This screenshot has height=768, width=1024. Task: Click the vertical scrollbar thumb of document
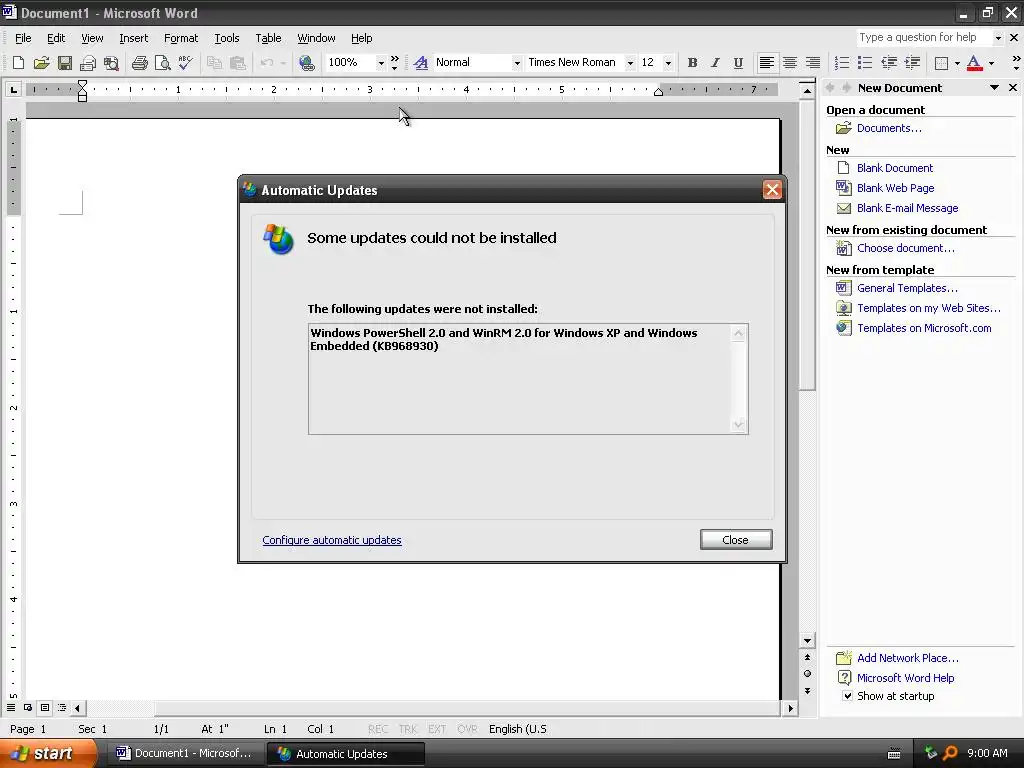[807, 244]
